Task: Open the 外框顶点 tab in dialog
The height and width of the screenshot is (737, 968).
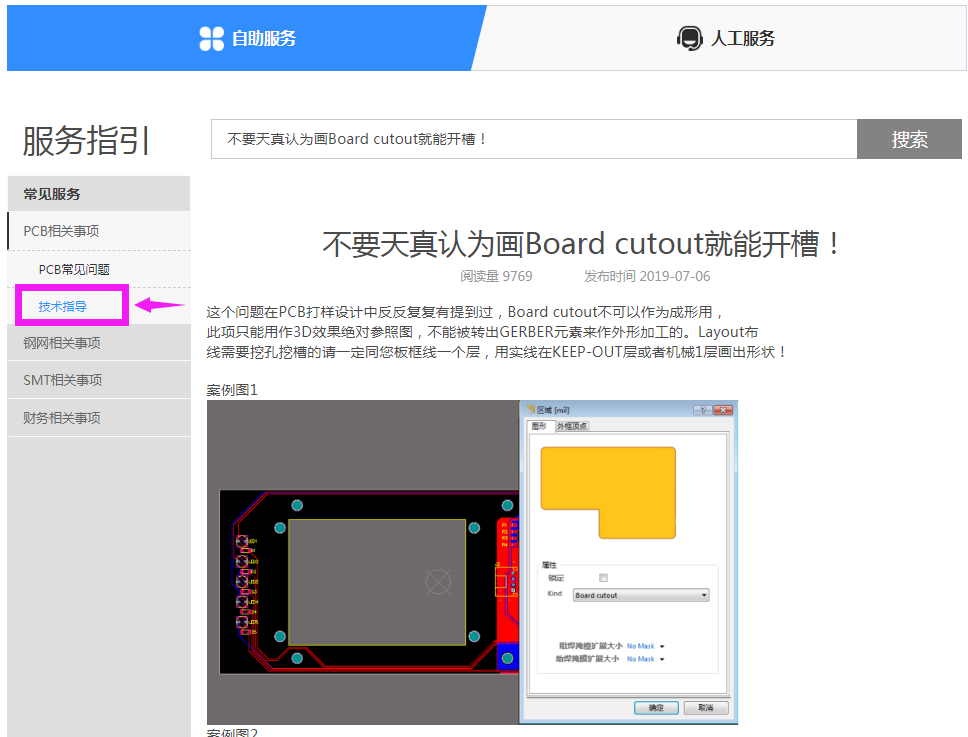Action: [572, 426]
